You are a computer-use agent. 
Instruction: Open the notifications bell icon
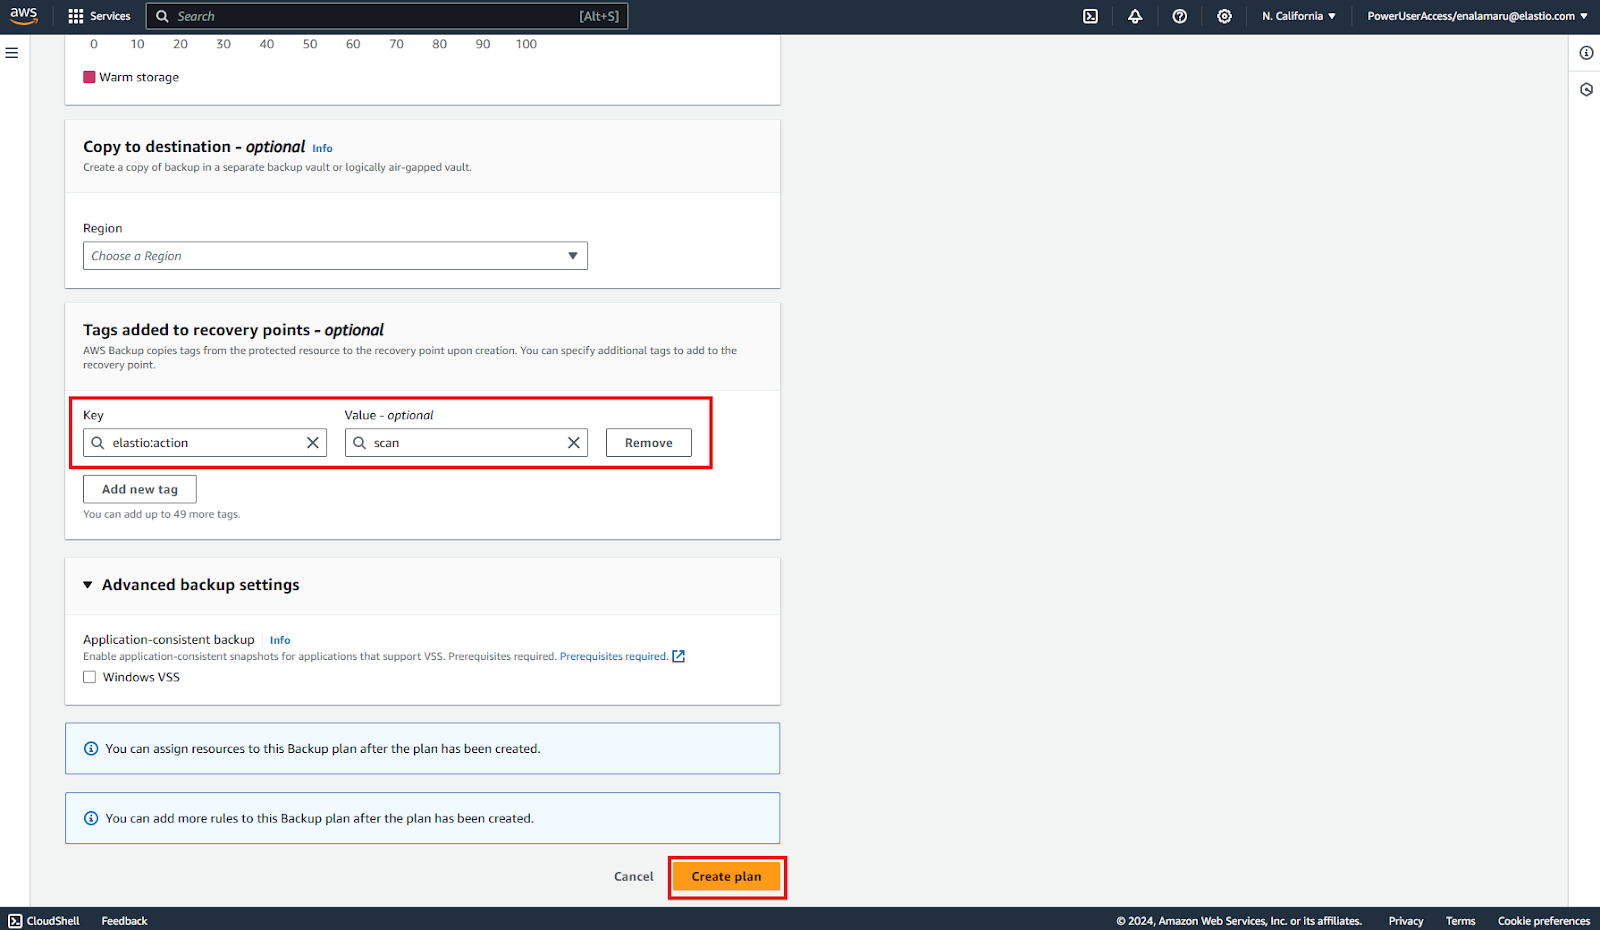coord(1135,16)
